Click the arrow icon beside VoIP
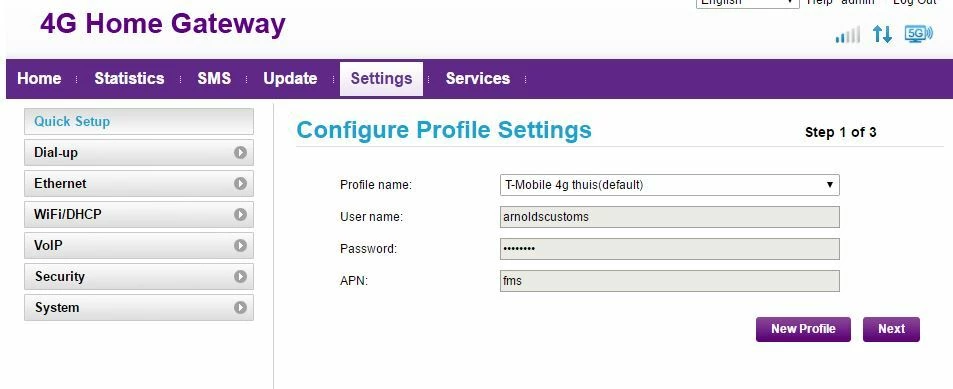Viewport: 953px width, 389px height. click(x=240, y=246)
